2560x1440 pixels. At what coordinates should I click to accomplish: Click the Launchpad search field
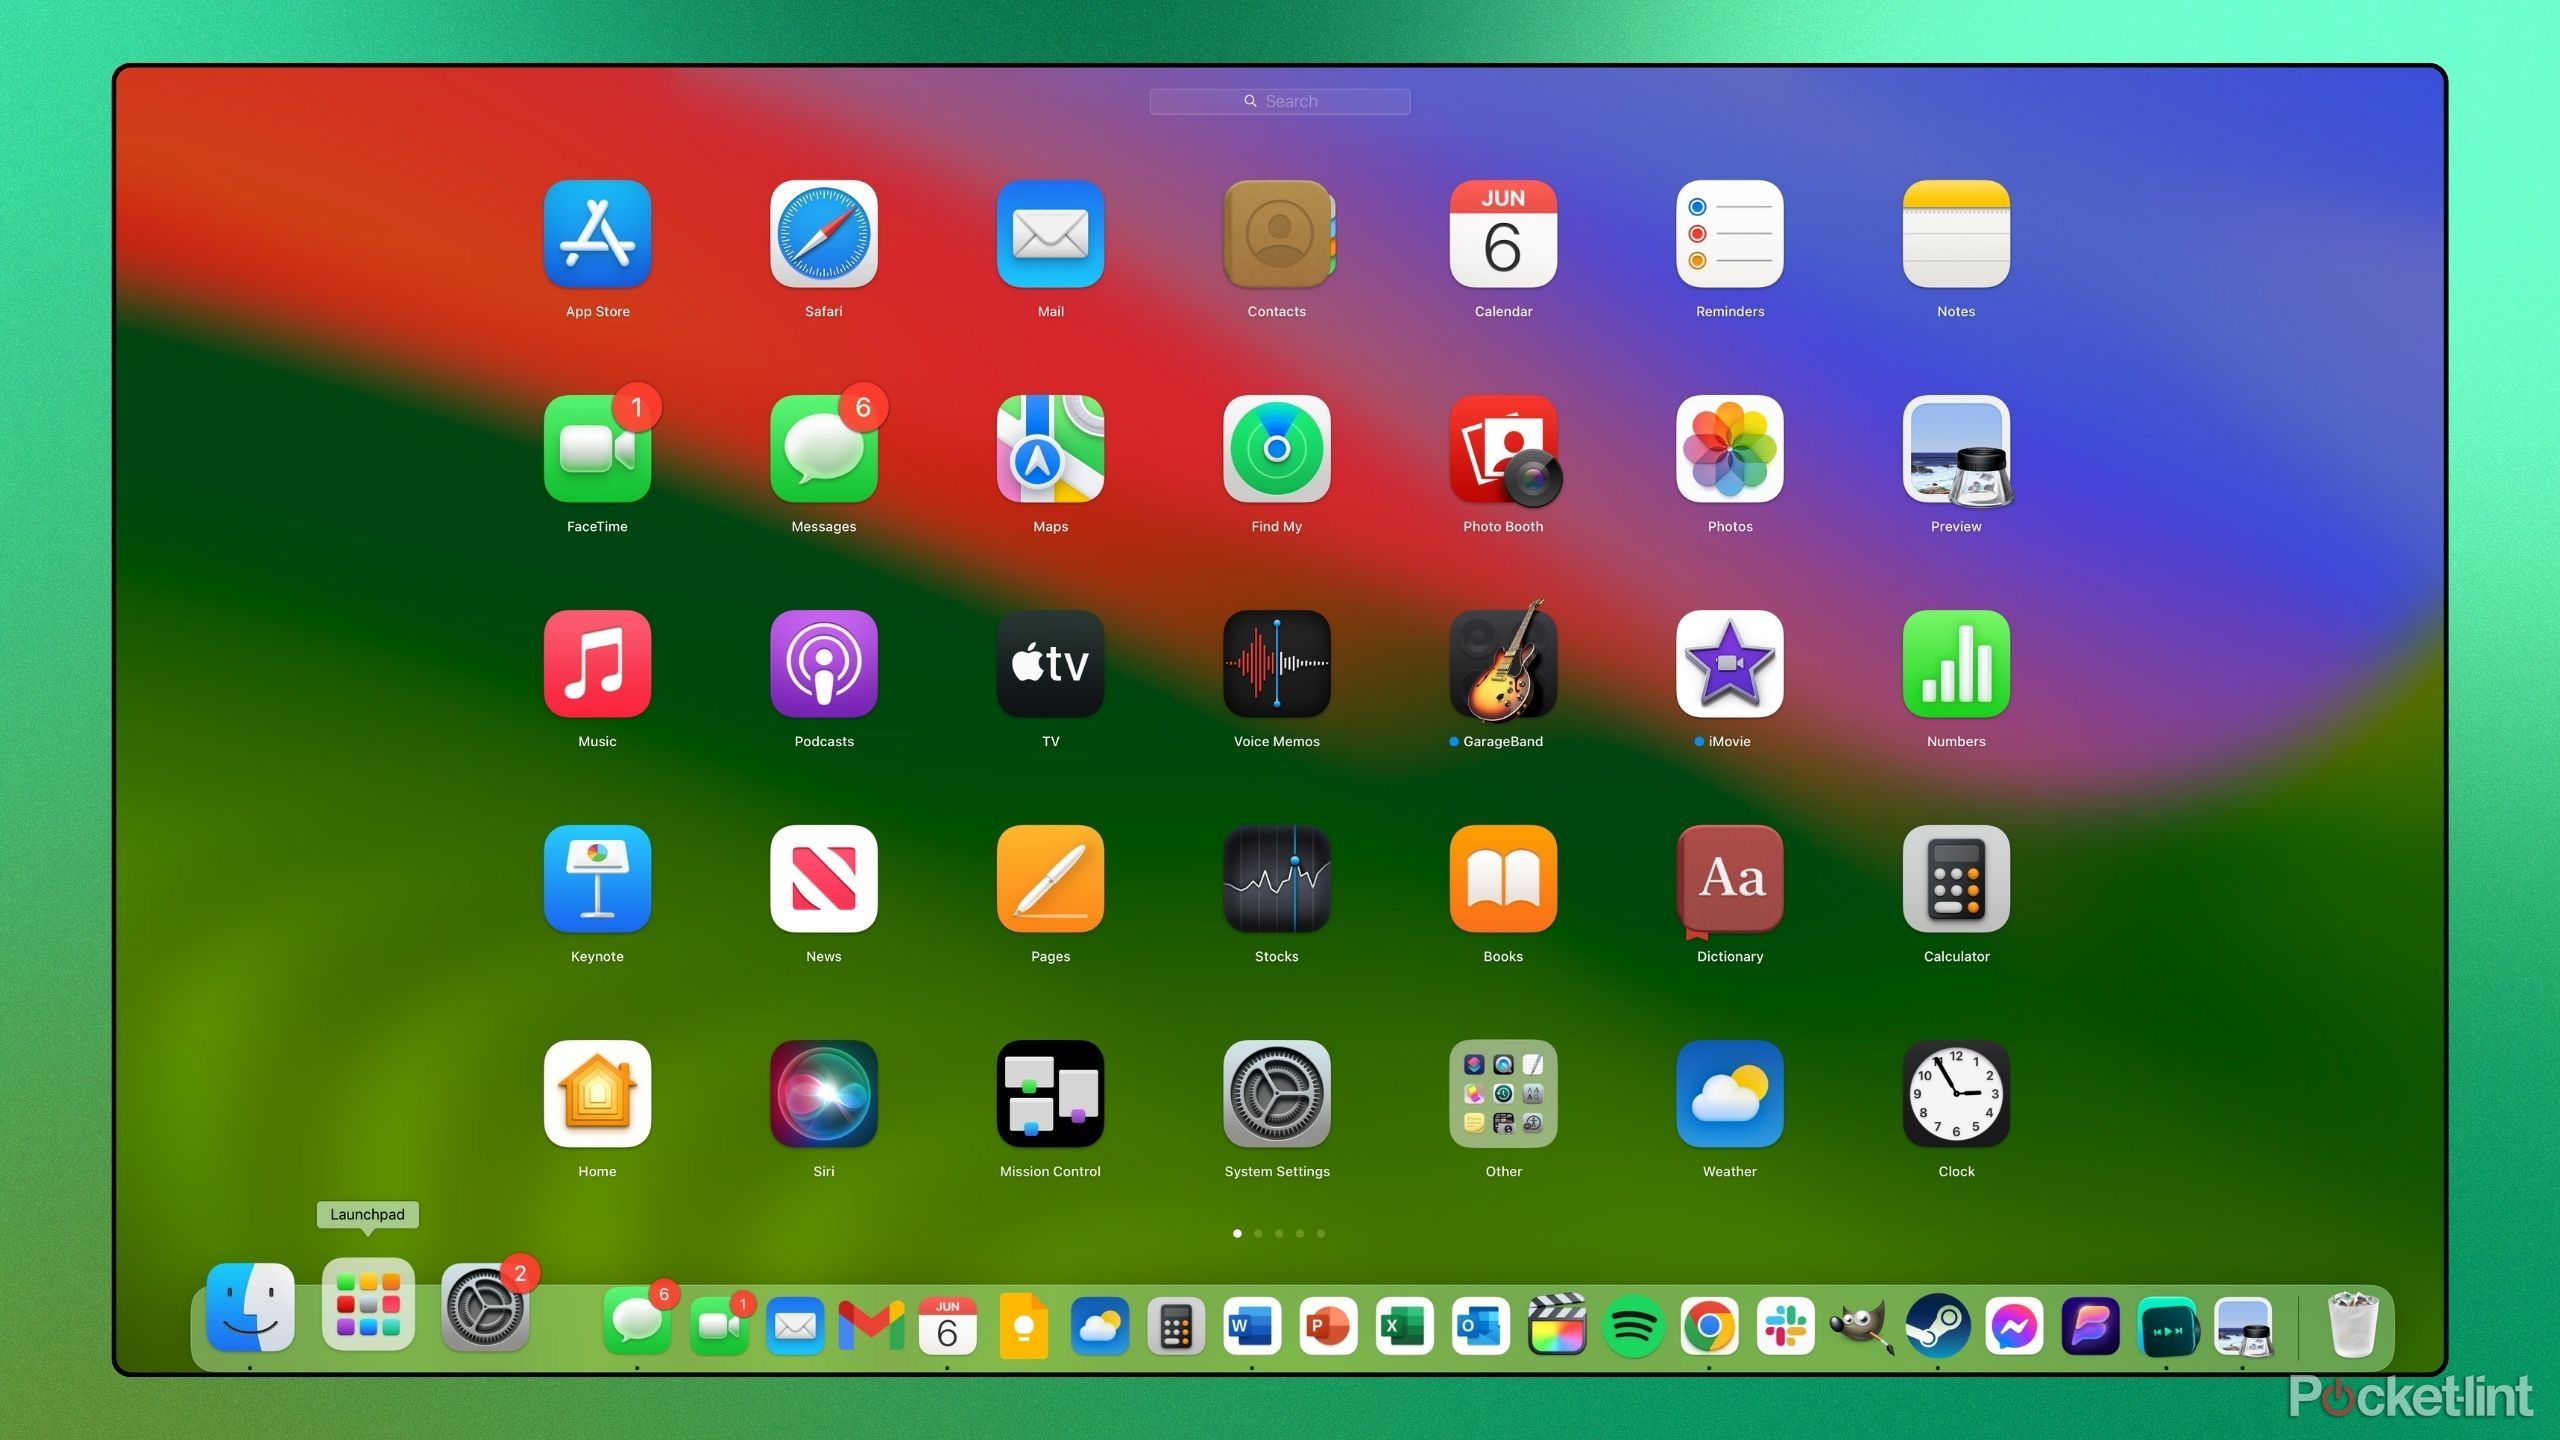coord(1278,100)
